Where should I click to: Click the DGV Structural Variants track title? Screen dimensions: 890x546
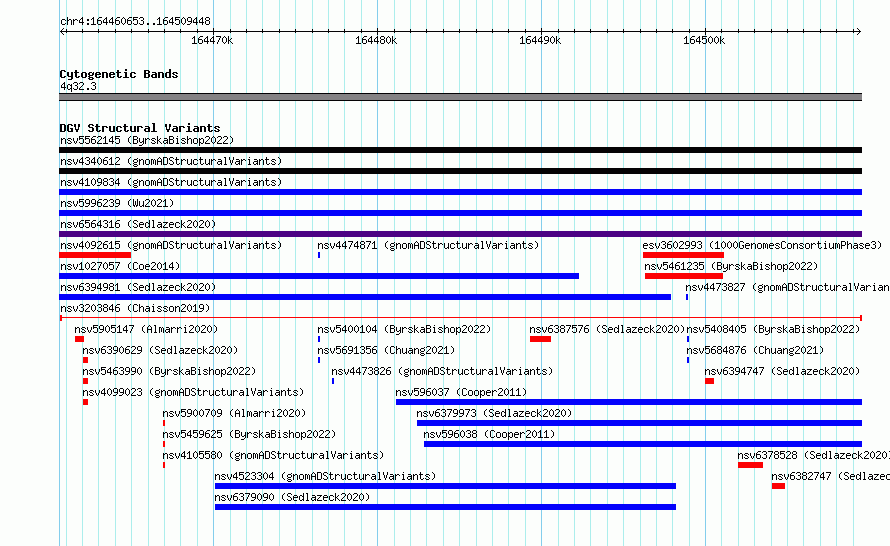click(x=140, y=128)
